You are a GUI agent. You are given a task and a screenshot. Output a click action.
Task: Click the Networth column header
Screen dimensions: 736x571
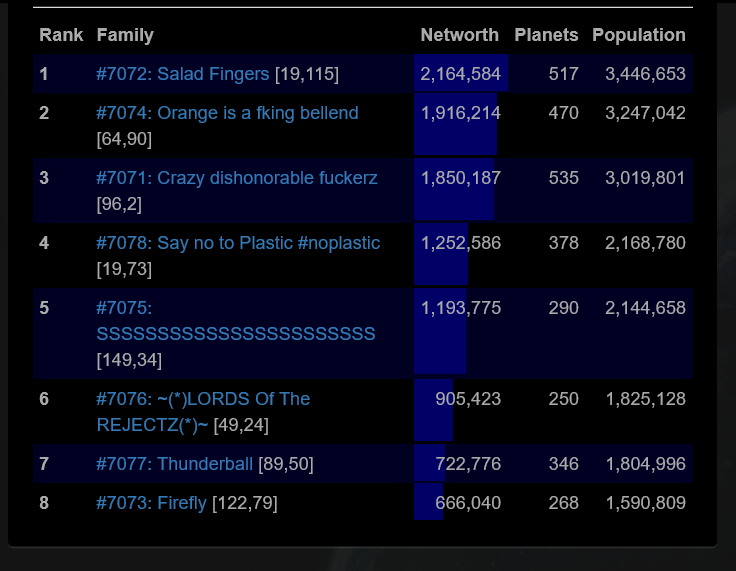(x=459, y=35)
